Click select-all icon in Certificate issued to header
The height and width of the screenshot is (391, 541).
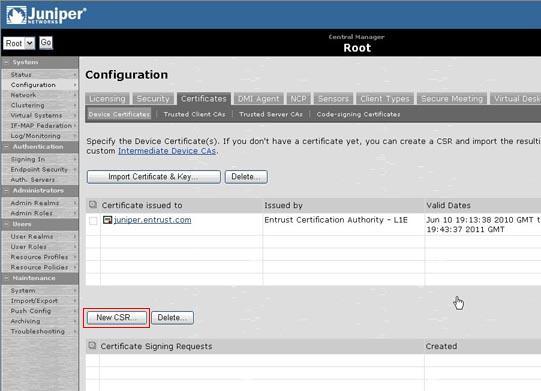point(93,205)
